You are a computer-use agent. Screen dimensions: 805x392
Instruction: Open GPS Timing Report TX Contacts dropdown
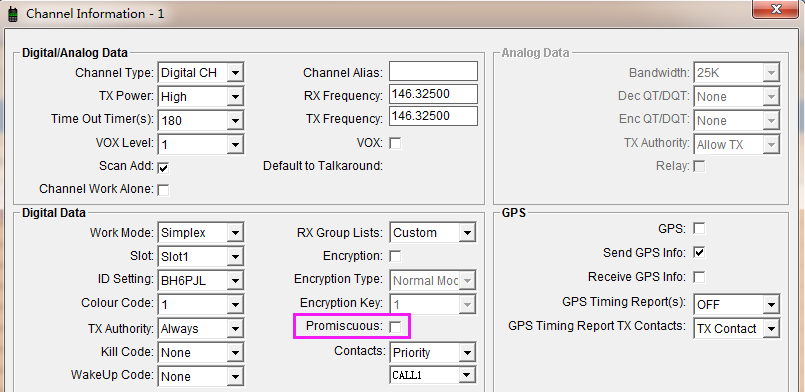click(x=737, y=328)
